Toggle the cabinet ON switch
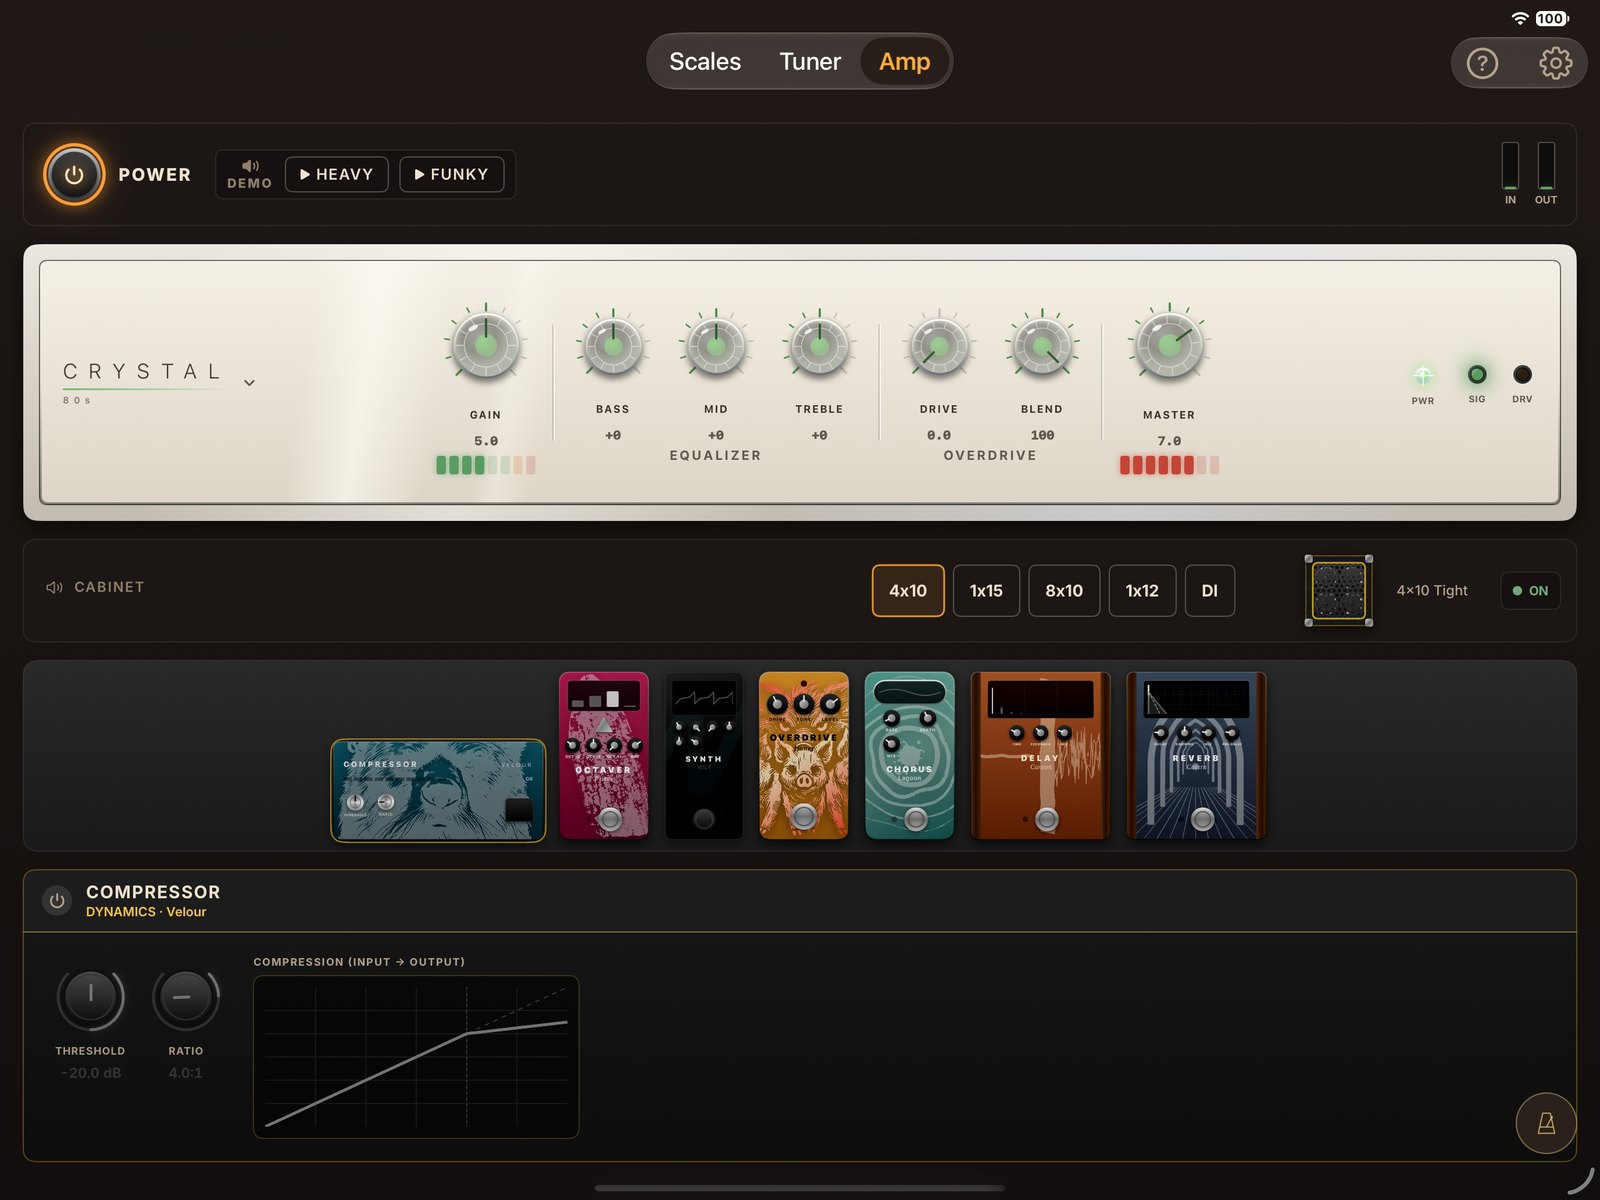Image resolution: width=1600 pixels, height=1200 pixels. click(x=1530, y=591)
